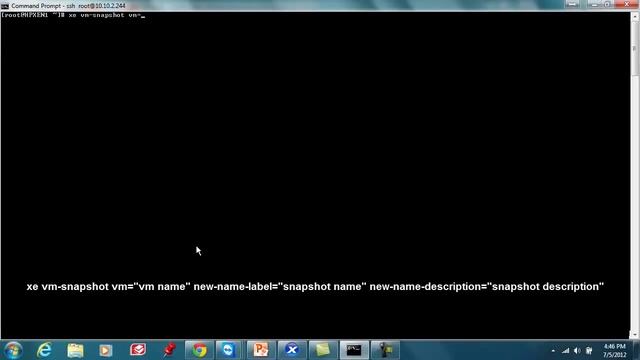The width and height of the screenshot is (640, 360).
Task: Switch to the blue X app (XenCenter) in taskbar
Action: pos(292,350)
